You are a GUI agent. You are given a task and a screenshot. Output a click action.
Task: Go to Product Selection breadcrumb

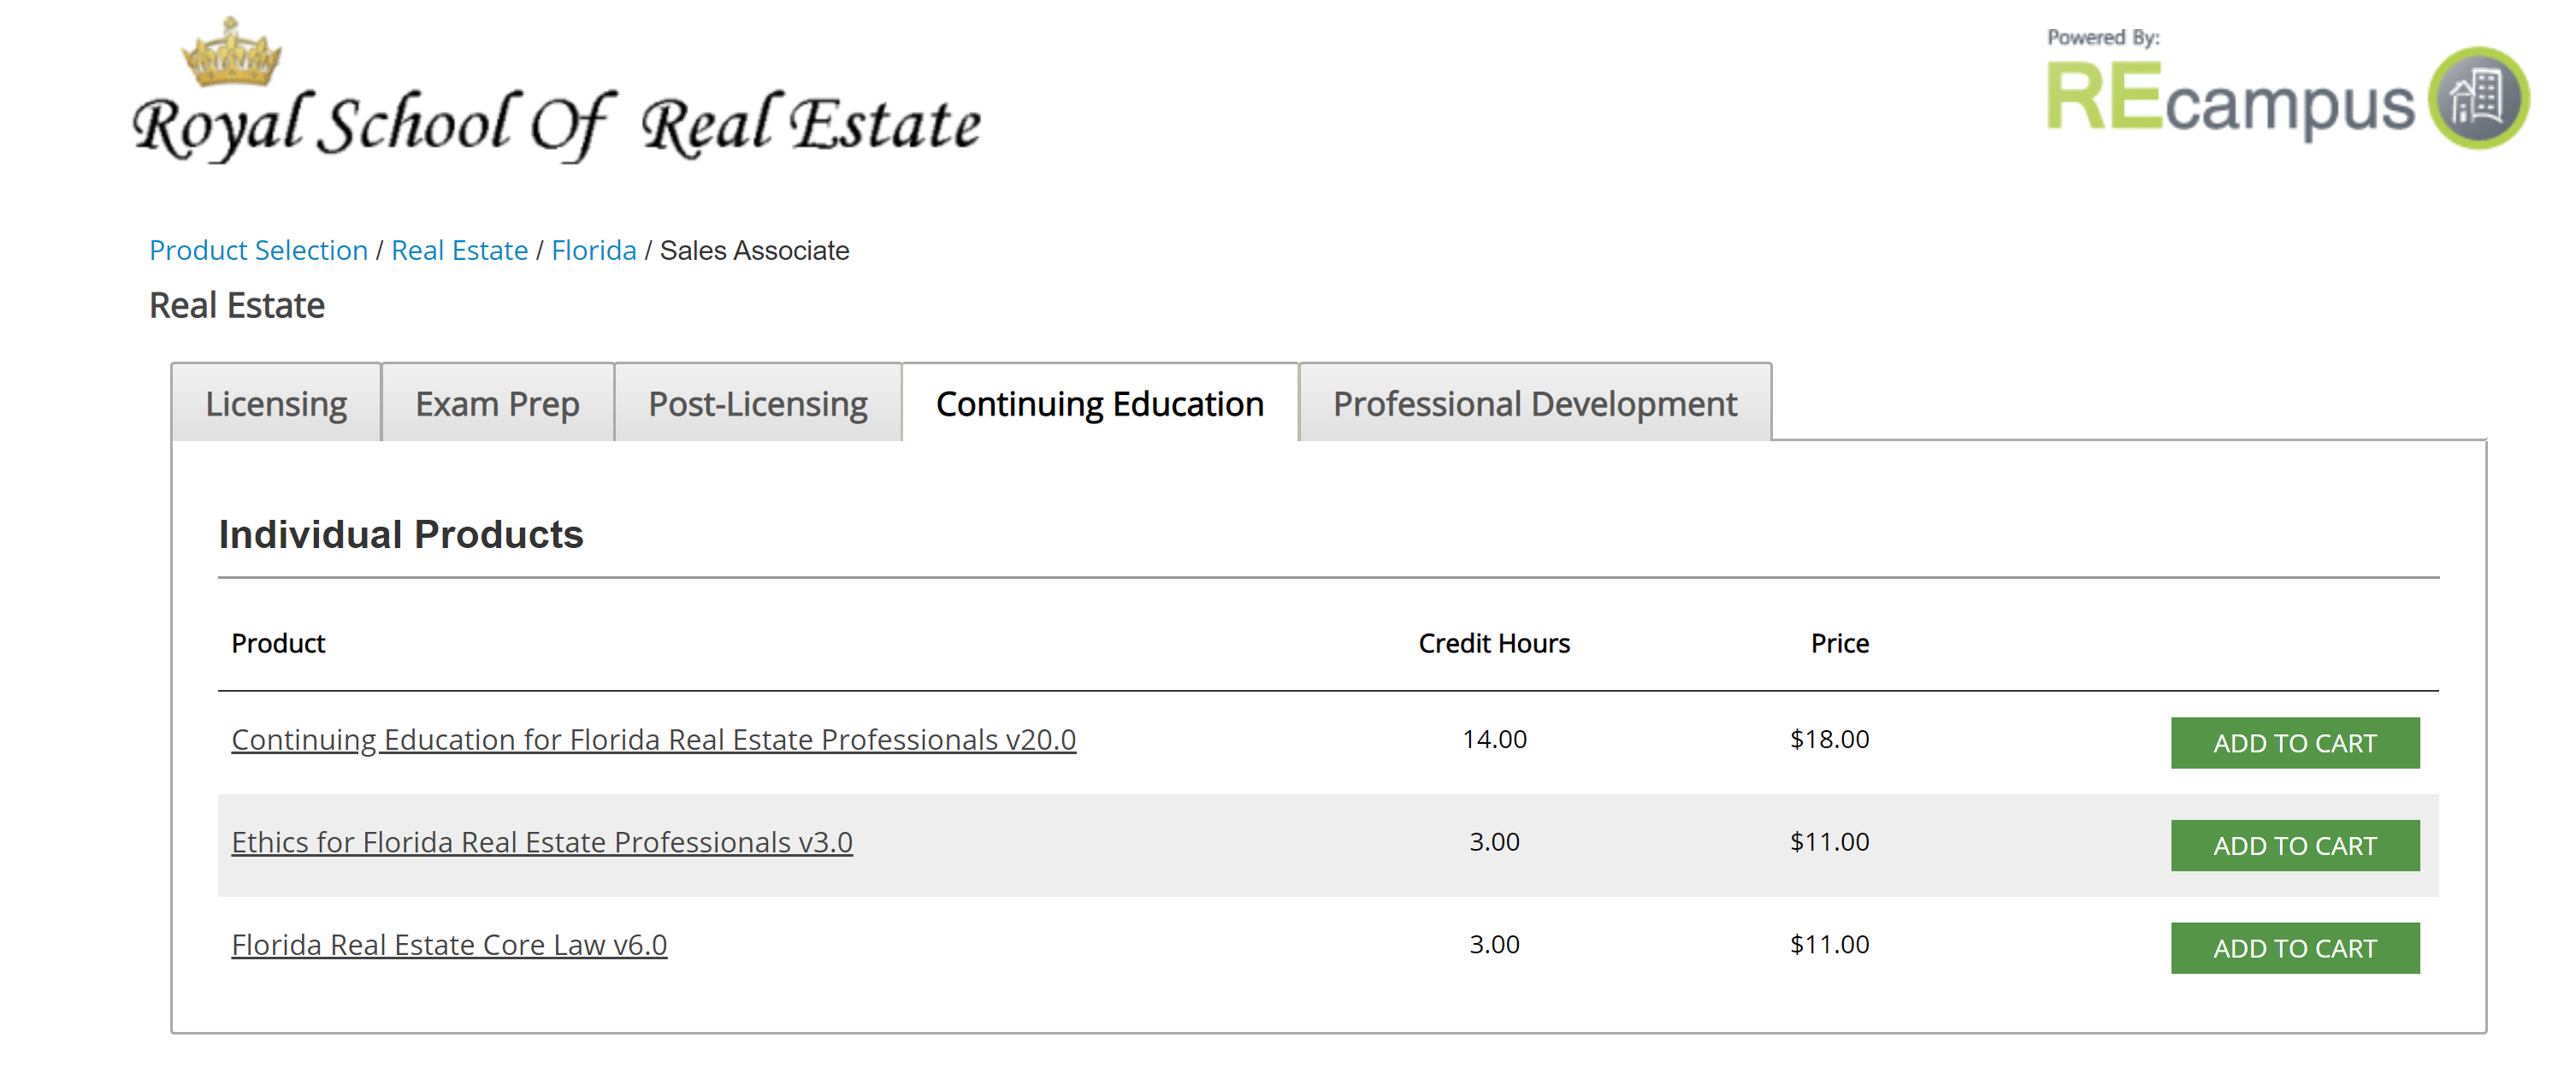coord(259,250)
